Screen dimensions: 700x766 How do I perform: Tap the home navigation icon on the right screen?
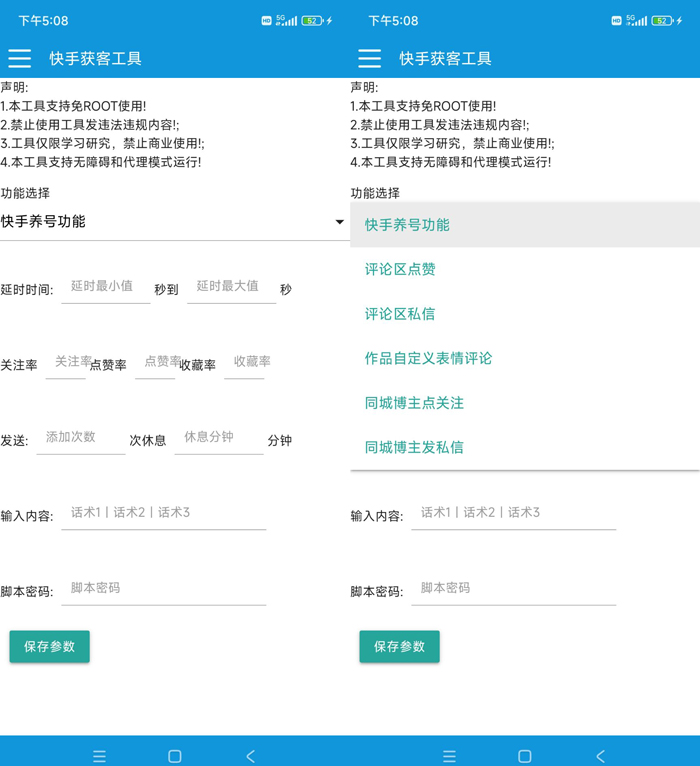click(x=525, y=756)
